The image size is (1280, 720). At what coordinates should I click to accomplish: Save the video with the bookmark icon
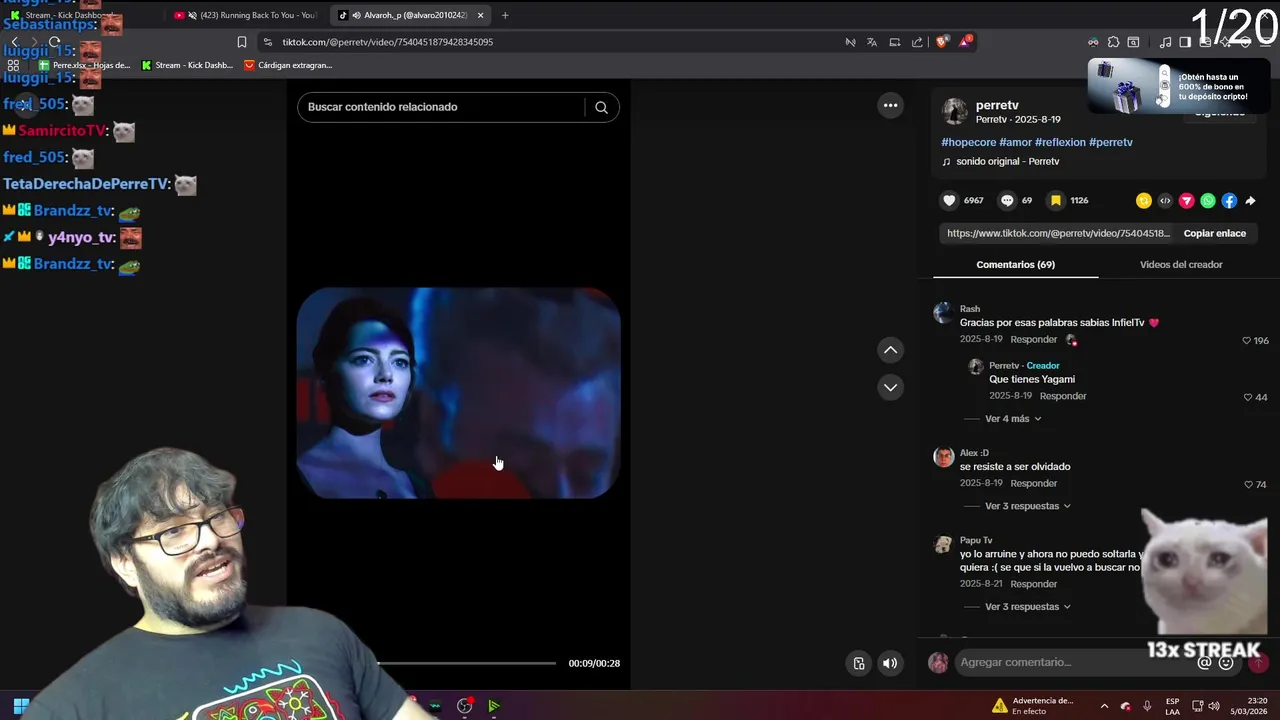pos(1055,200)
